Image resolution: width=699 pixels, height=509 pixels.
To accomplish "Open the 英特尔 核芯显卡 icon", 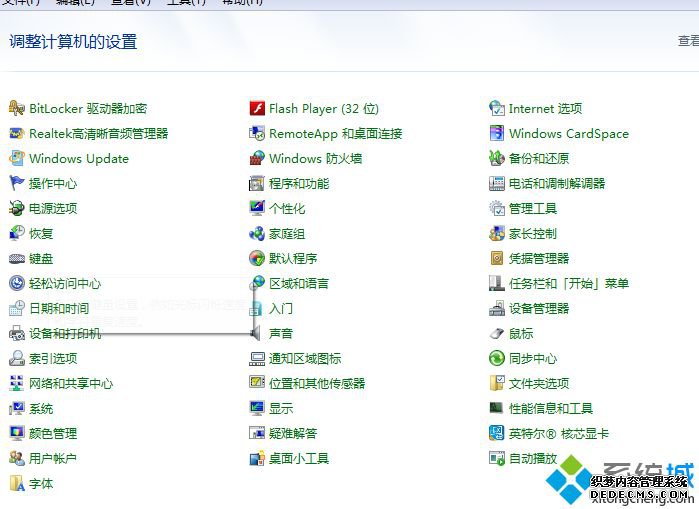I will 497,433.
